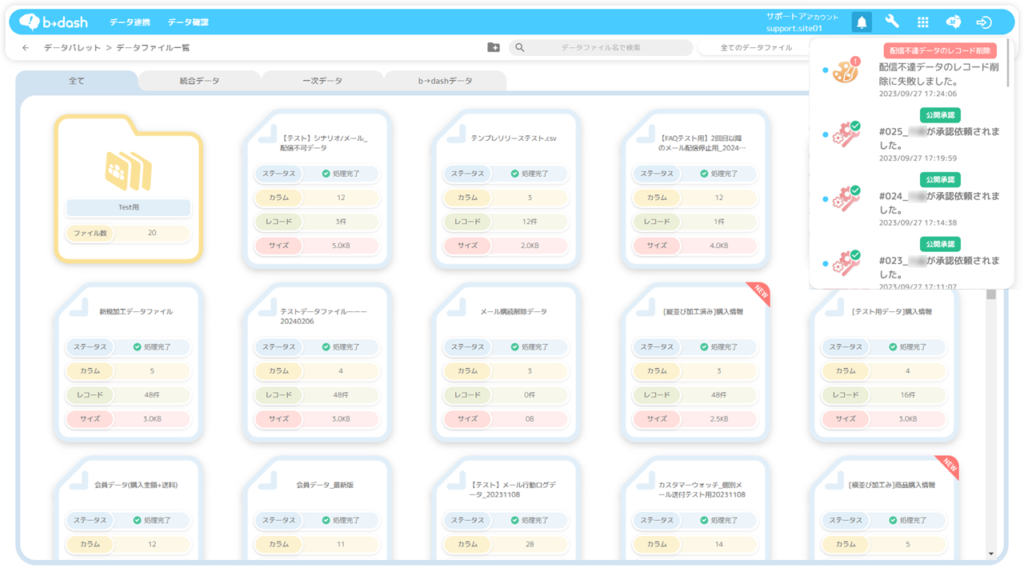Click the palette icon of the failed deletion notification
This screenshot has width=1024, height=576.
click(x=846, y=70)
